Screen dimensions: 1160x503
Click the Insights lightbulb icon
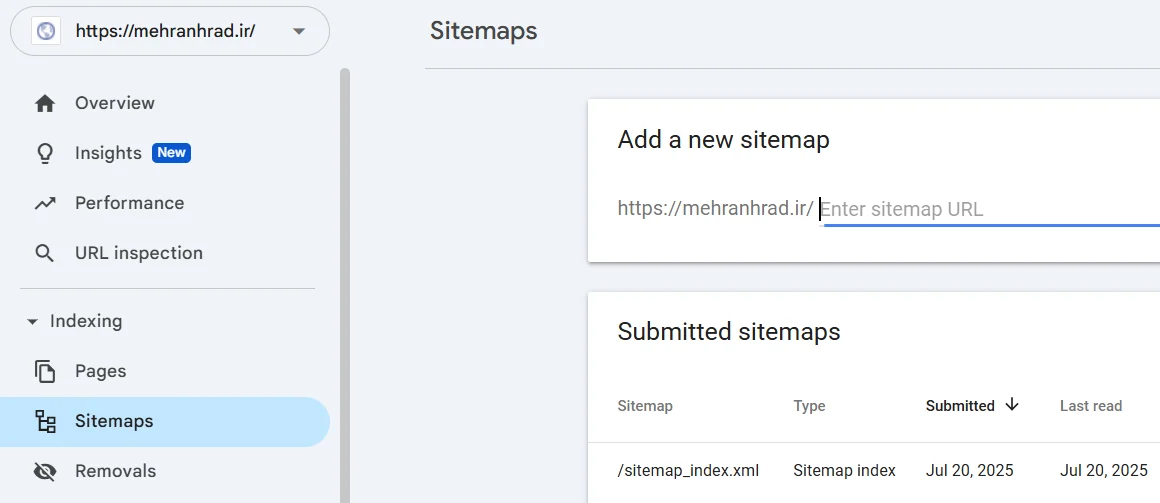pos(44,153)
